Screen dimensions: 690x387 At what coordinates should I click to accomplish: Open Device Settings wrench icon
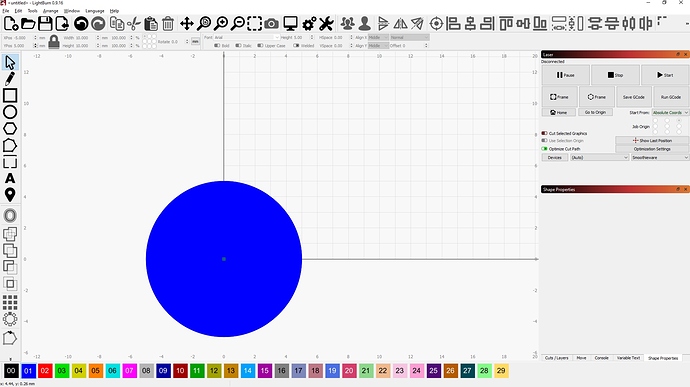(326, 24)
